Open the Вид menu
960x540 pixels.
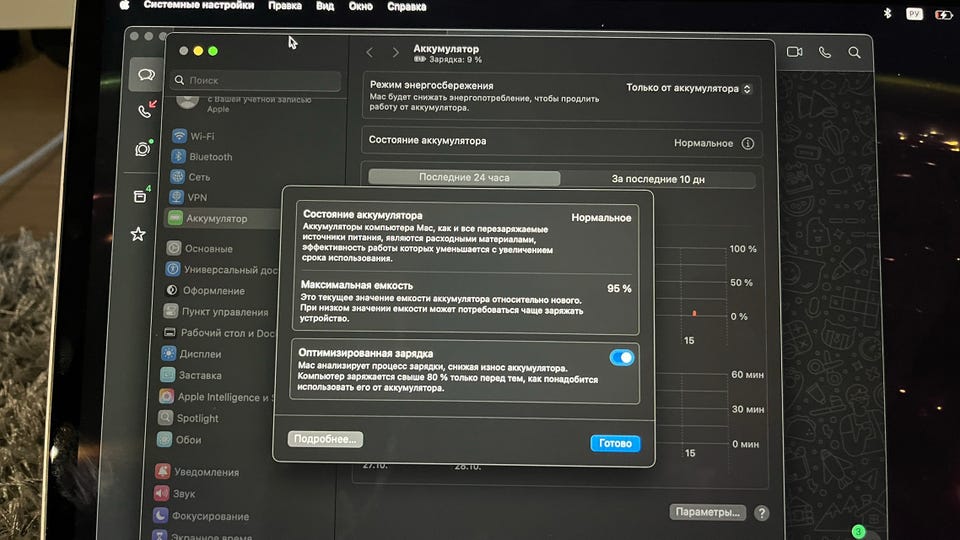324,6
